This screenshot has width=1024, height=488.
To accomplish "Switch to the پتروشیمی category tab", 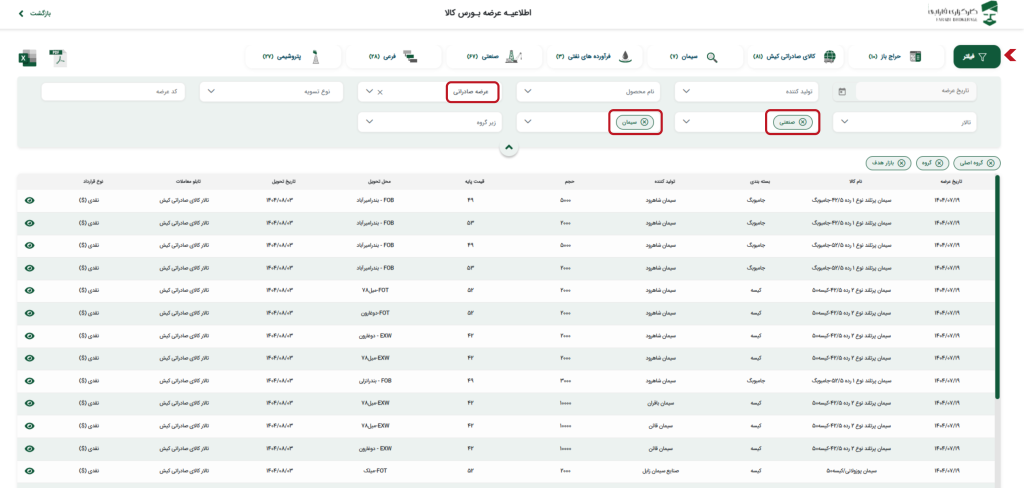I will click(x=292, y=57).
